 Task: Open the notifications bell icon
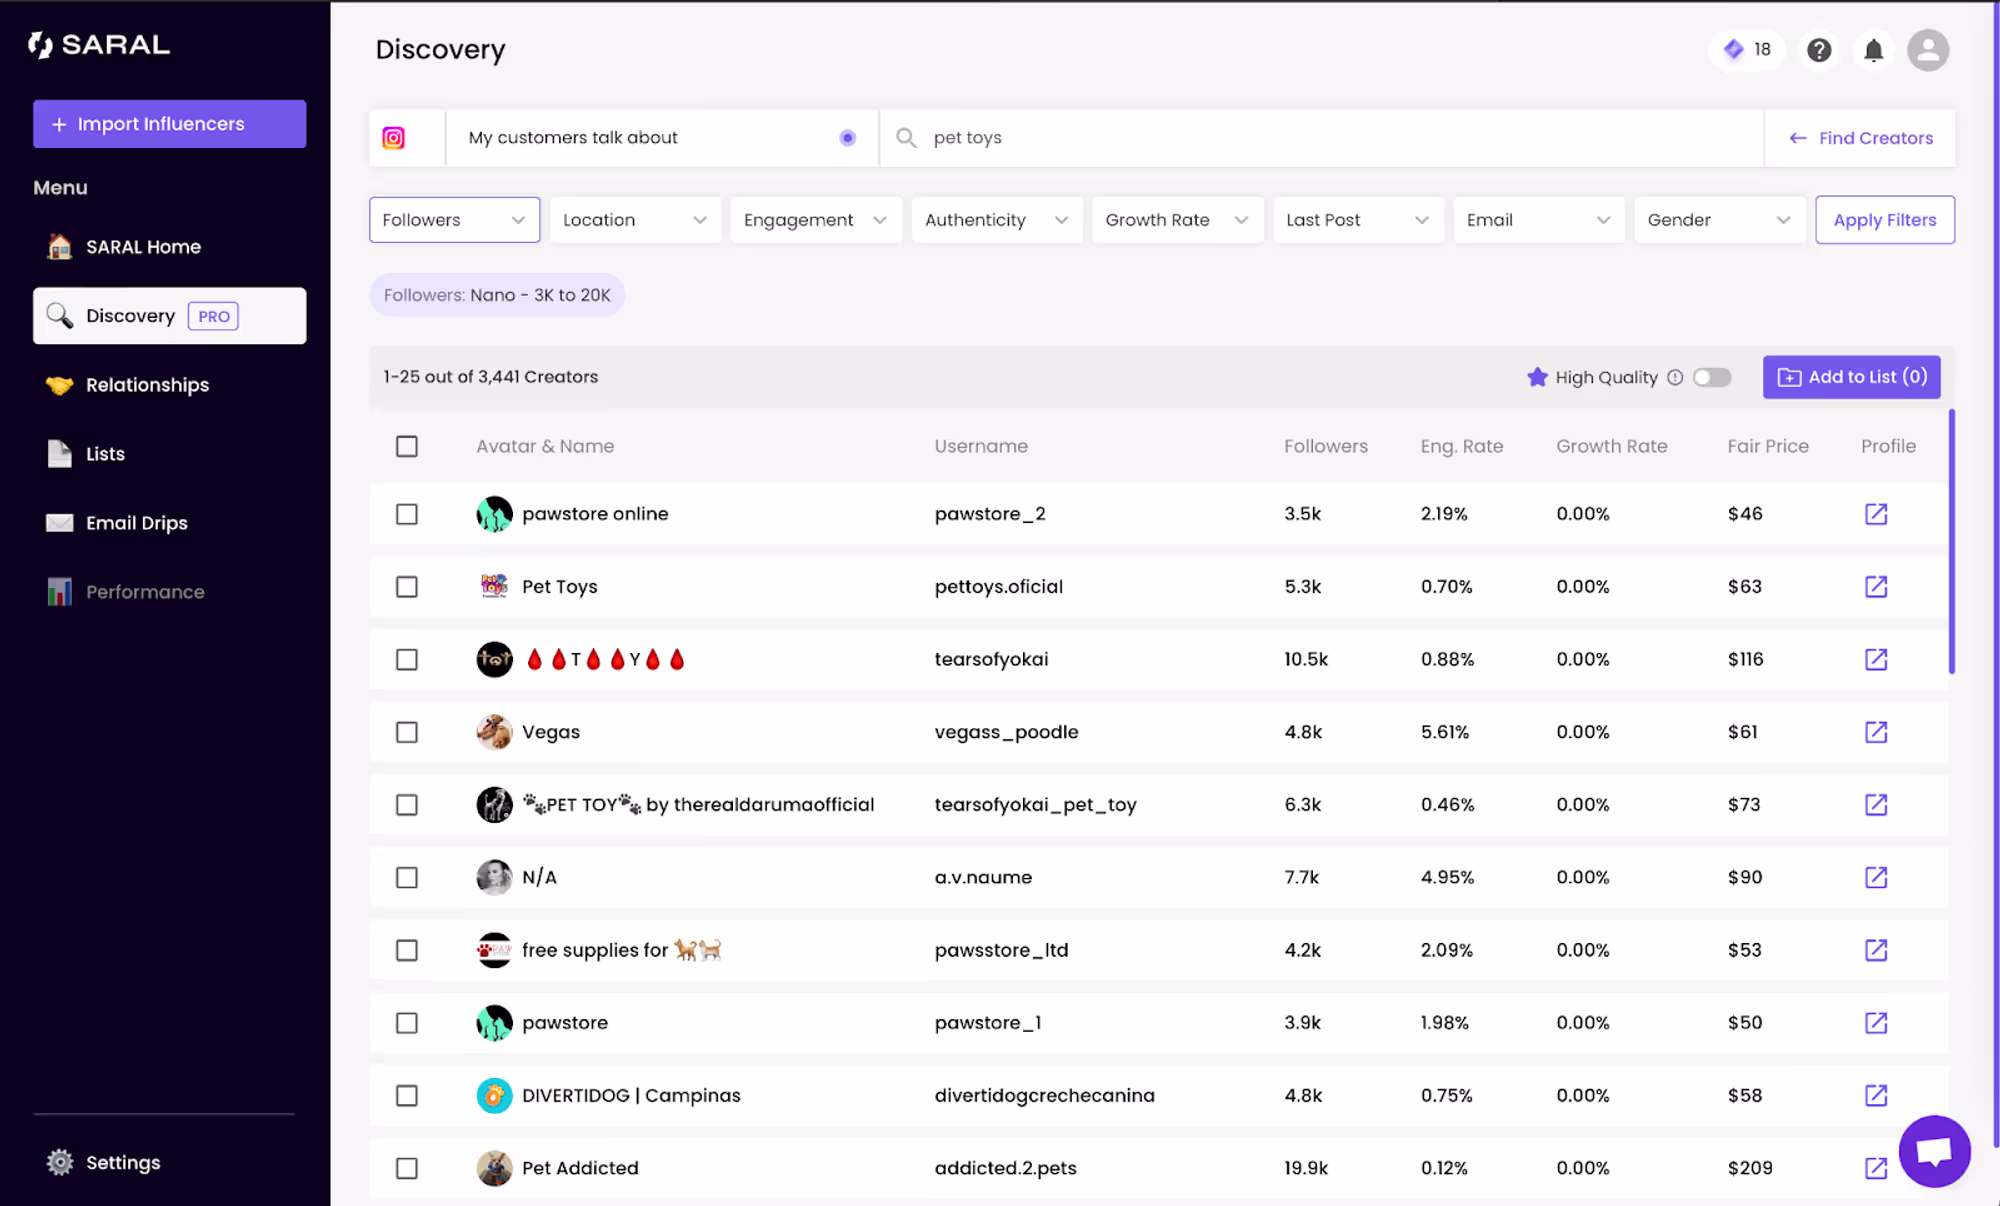1873,50
